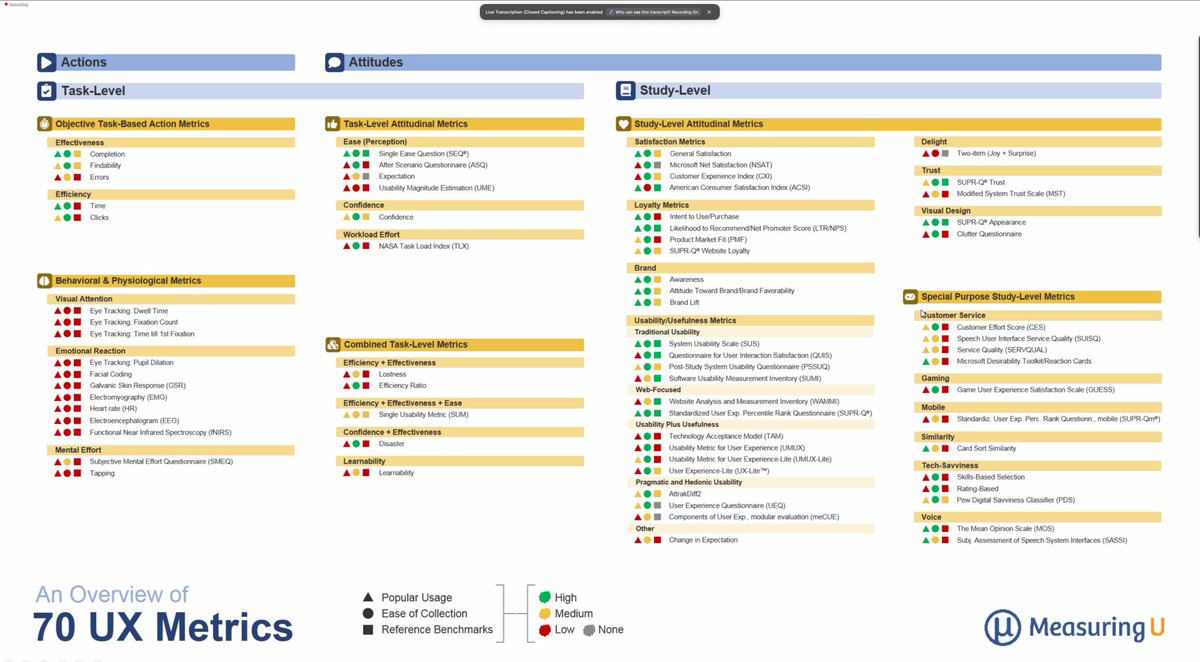Click the 'Single Usability Metric (SUM)' row

click(406, 414)
